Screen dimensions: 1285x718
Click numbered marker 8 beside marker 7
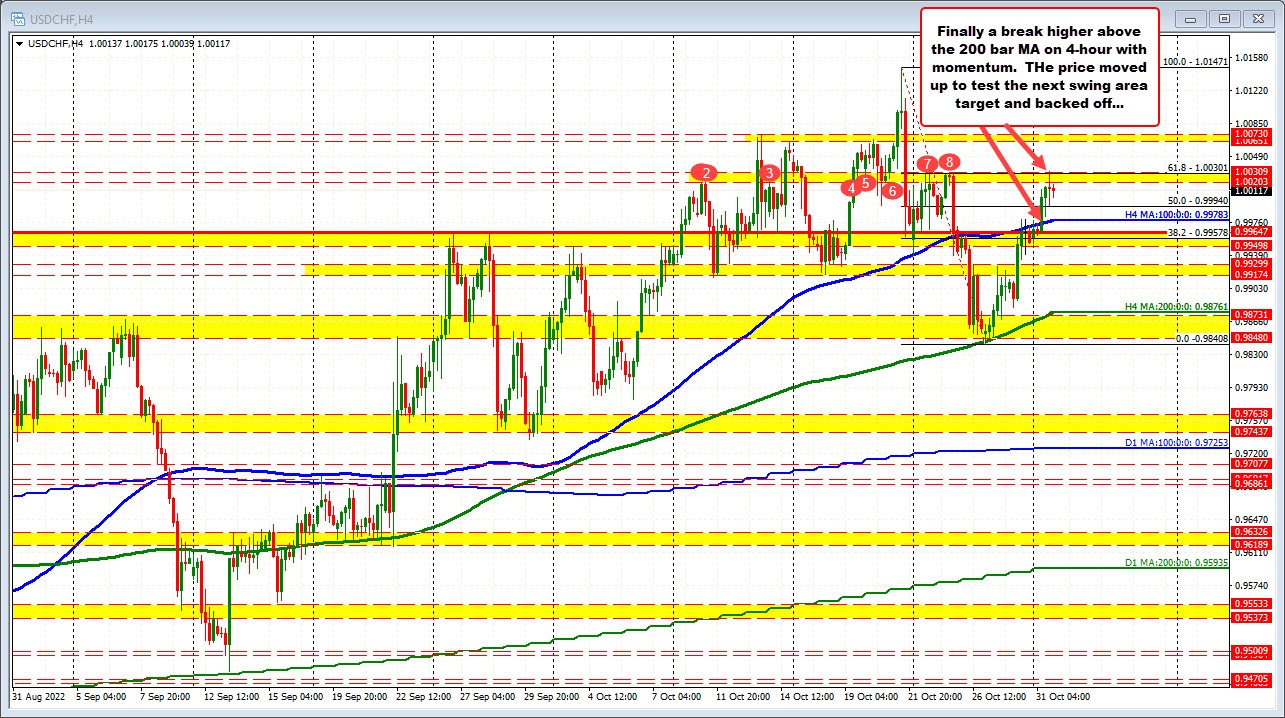948,160
